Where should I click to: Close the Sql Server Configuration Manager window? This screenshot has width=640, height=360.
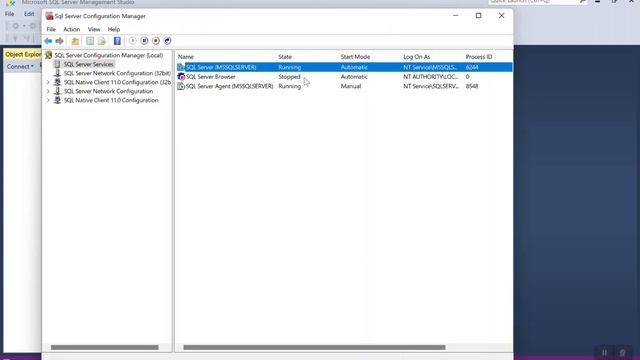click(501, 16)
